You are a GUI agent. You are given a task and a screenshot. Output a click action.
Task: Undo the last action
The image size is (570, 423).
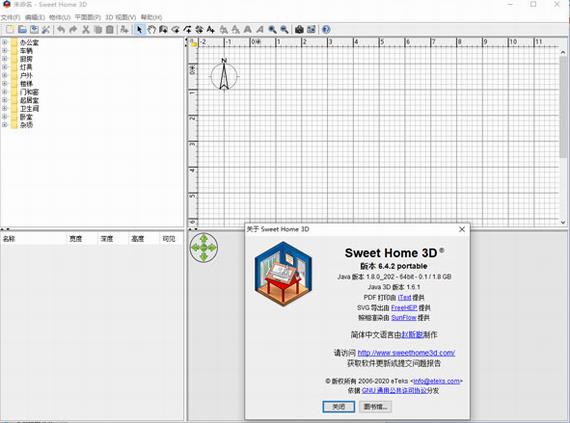[61, 29]
